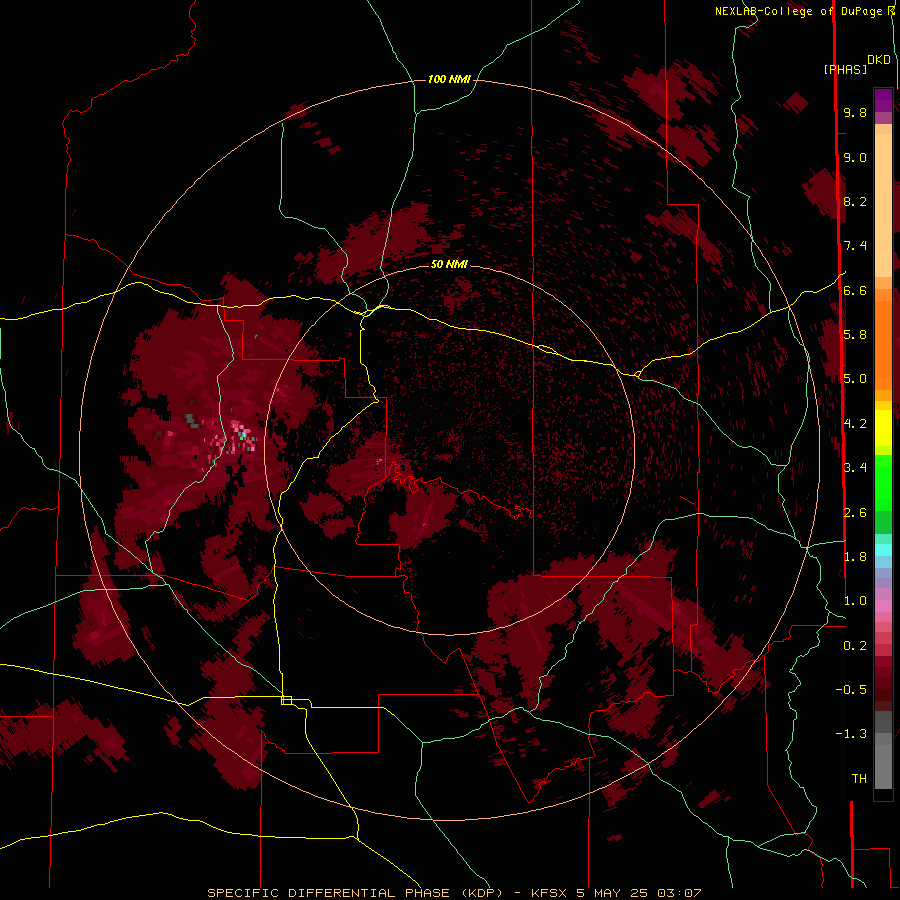
Task: Select the 1.0 scale value
Action: (x=855, y=601)
